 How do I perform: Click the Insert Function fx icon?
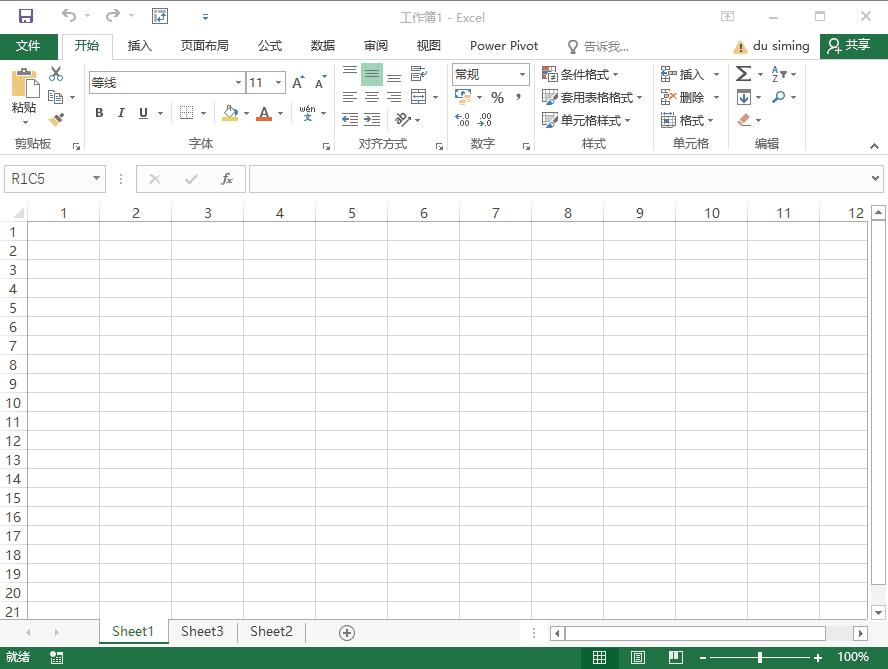(x=227, y=179)
